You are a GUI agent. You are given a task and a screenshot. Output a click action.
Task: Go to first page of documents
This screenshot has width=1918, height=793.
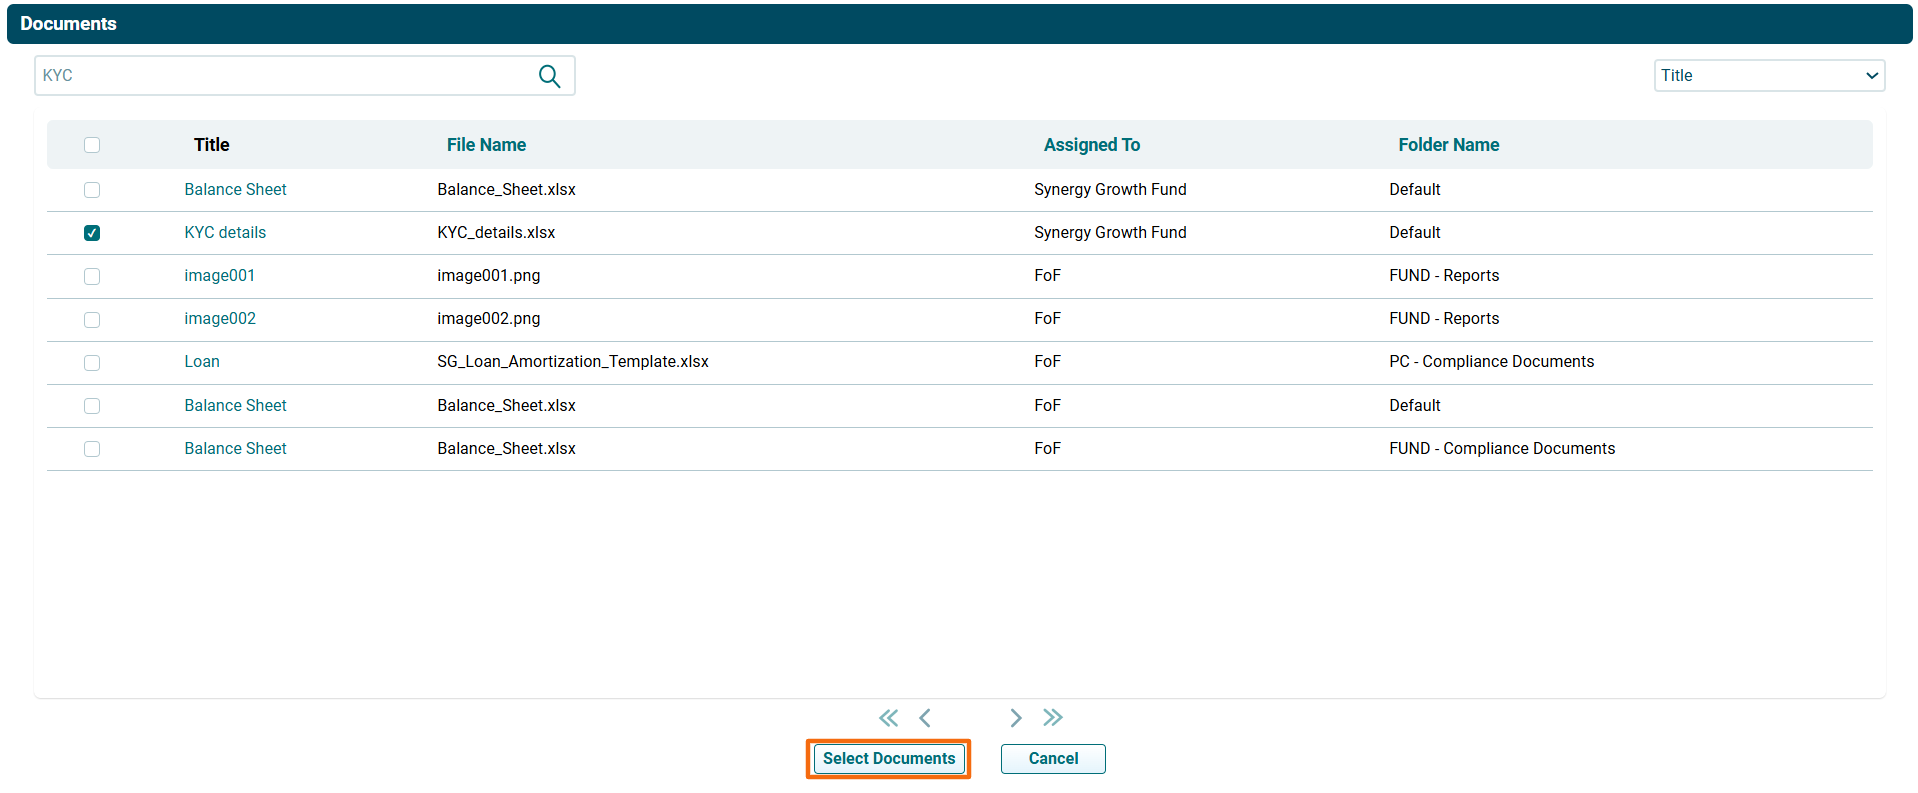click(x=888, y=718)
